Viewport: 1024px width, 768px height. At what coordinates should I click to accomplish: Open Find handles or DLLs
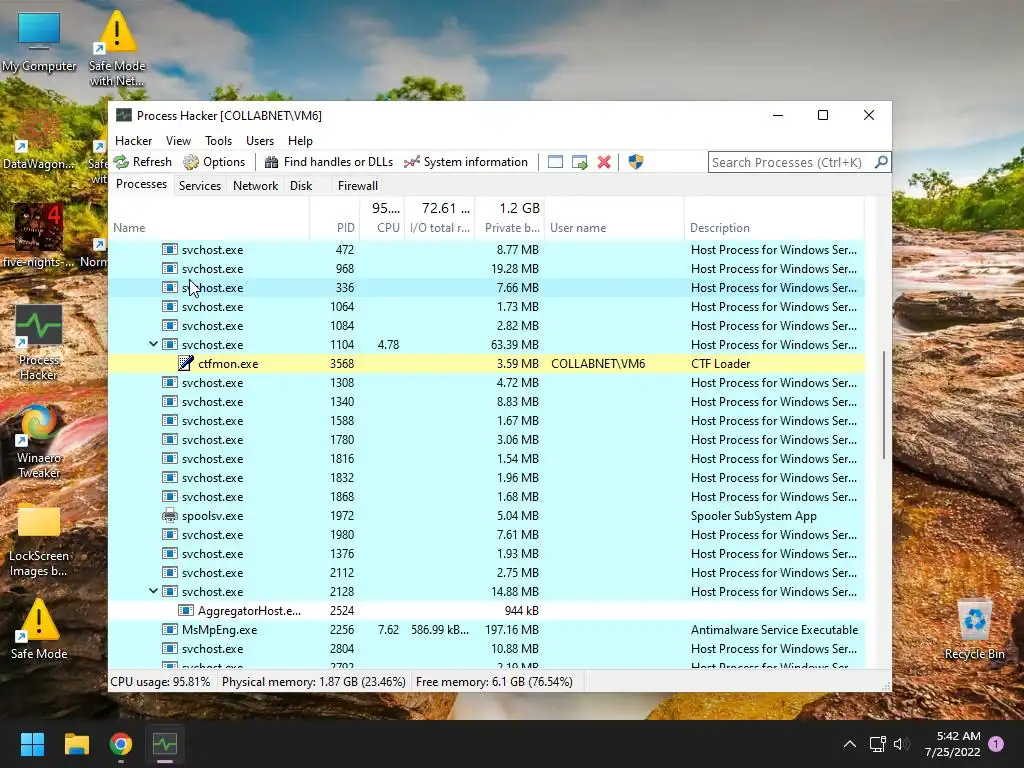tap(328, 162)
